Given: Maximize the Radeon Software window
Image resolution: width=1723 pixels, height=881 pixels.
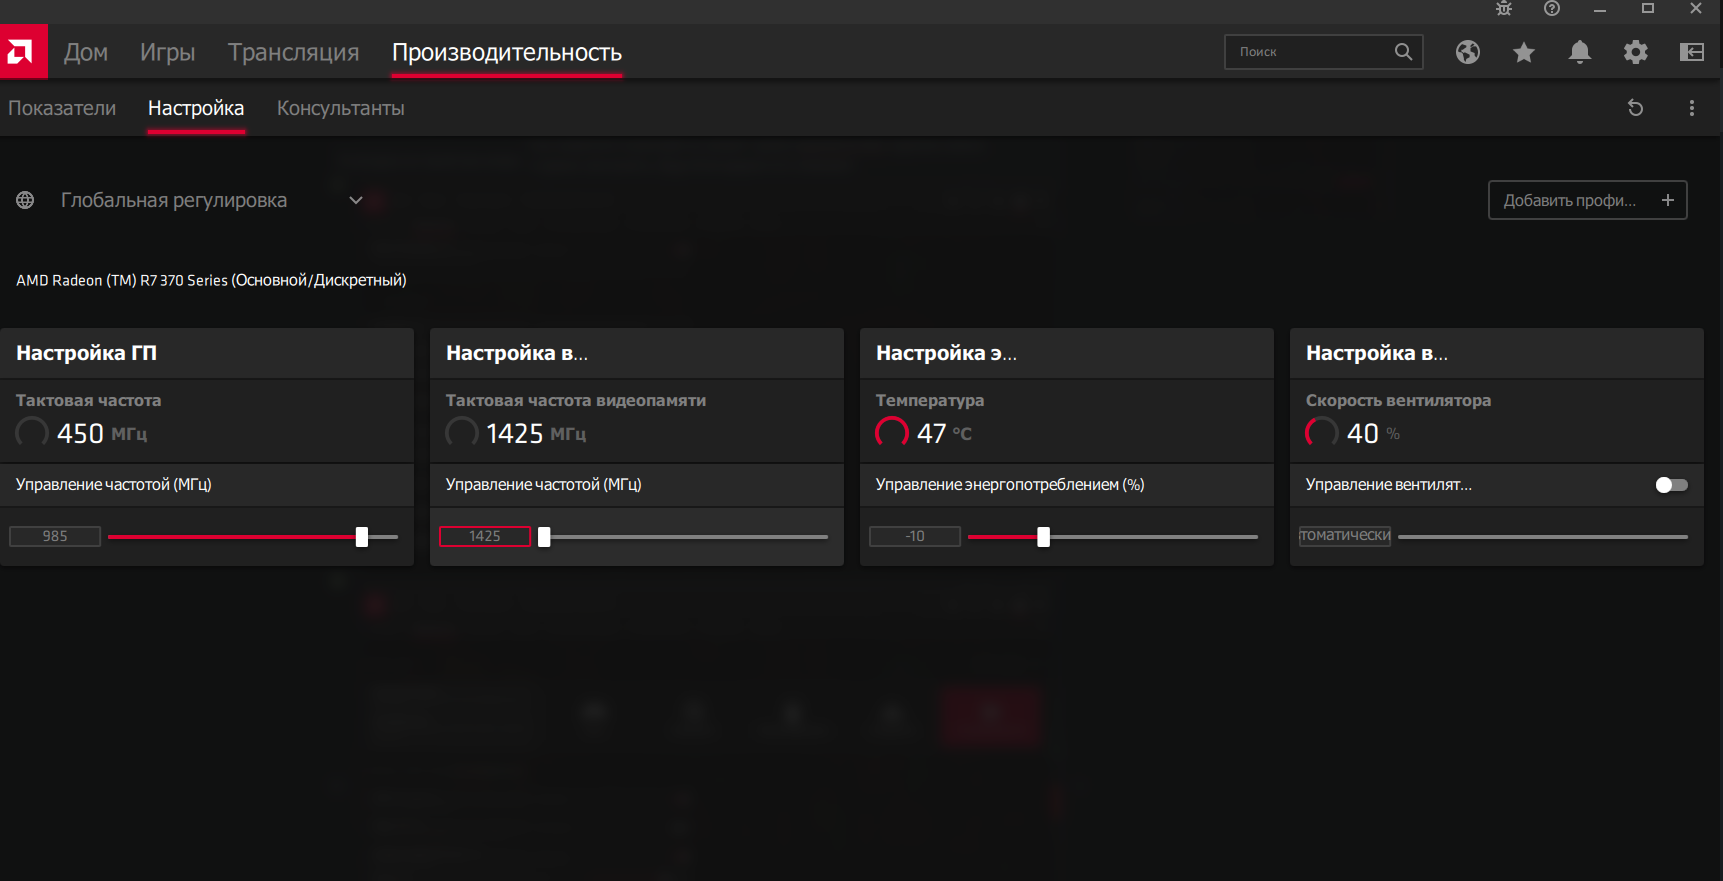Looking at the screenshot, I should (x=1648, y=9).
